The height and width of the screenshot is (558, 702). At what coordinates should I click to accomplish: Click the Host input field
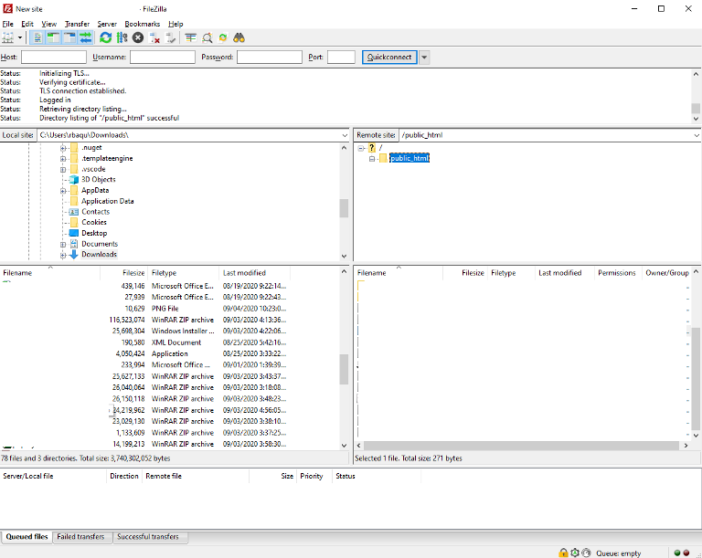tap(54, 57)
